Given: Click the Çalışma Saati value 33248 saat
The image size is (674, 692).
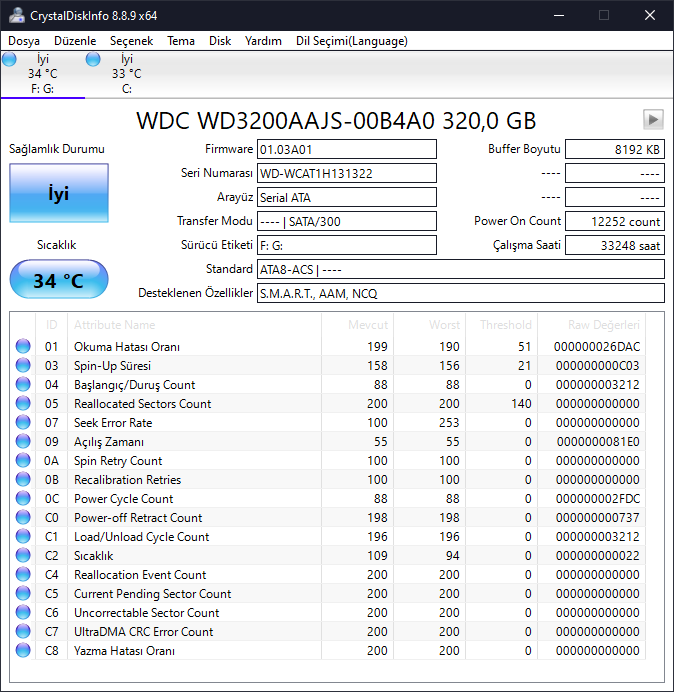Looking at the screenshot, I should 615,245.
